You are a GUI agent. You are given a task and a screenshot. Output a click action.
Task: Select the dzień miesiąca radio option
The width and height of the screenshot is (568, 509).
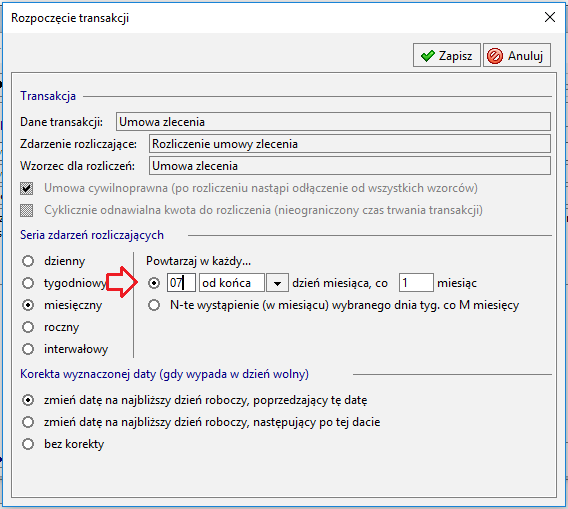point(154,283)
